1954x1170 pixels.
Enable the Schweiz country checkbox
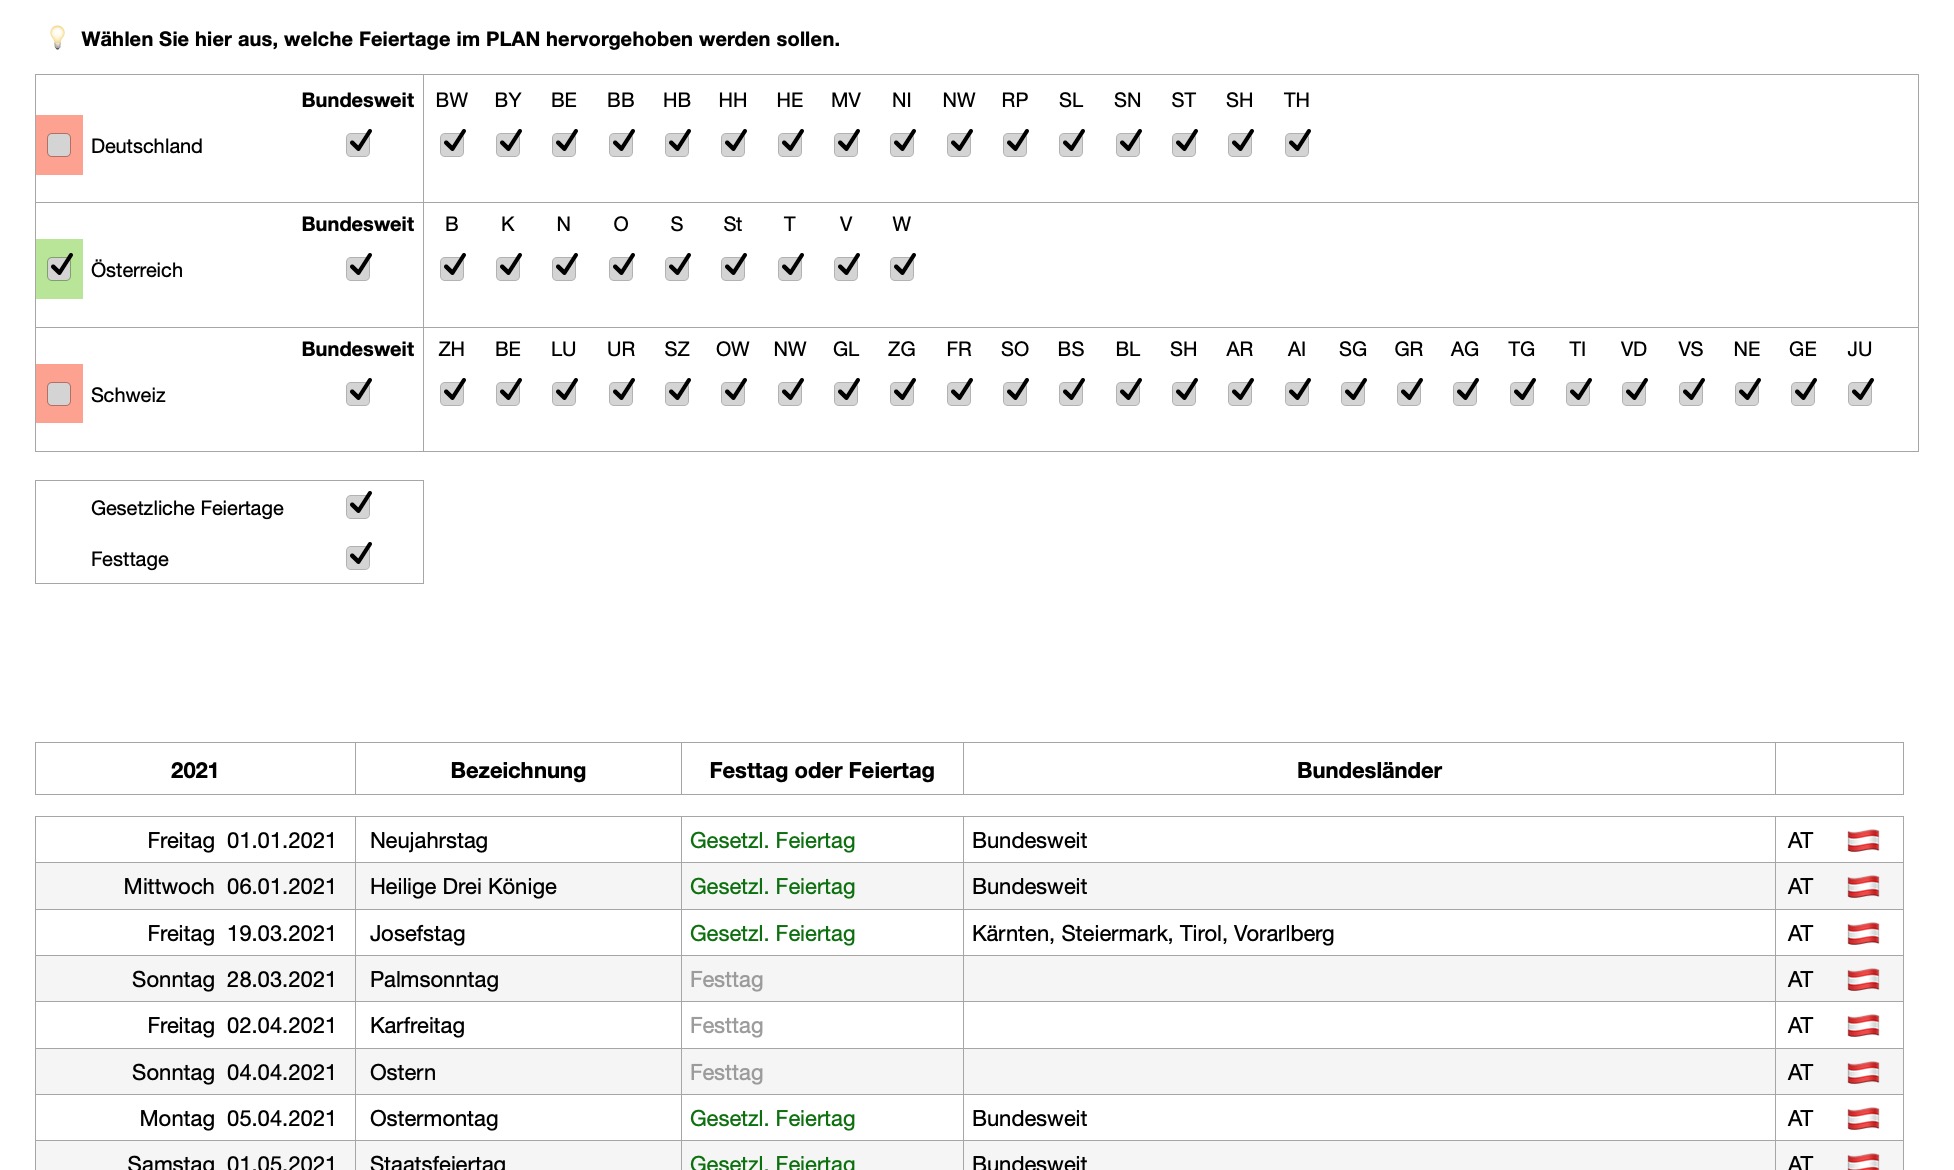(x=59, y=394)
